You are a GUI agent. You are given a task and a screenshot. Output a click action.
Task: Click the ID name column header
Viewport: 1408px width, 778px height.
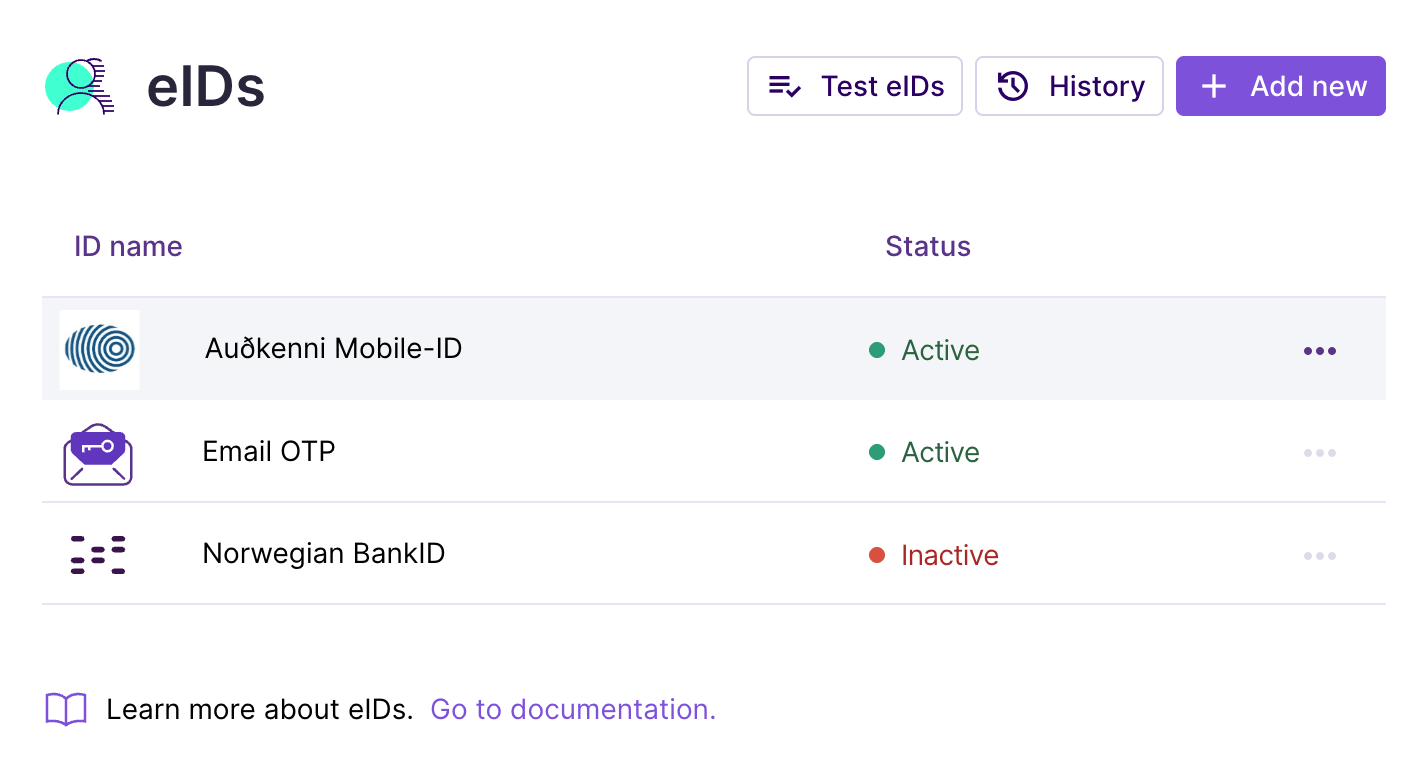point(128,247)
